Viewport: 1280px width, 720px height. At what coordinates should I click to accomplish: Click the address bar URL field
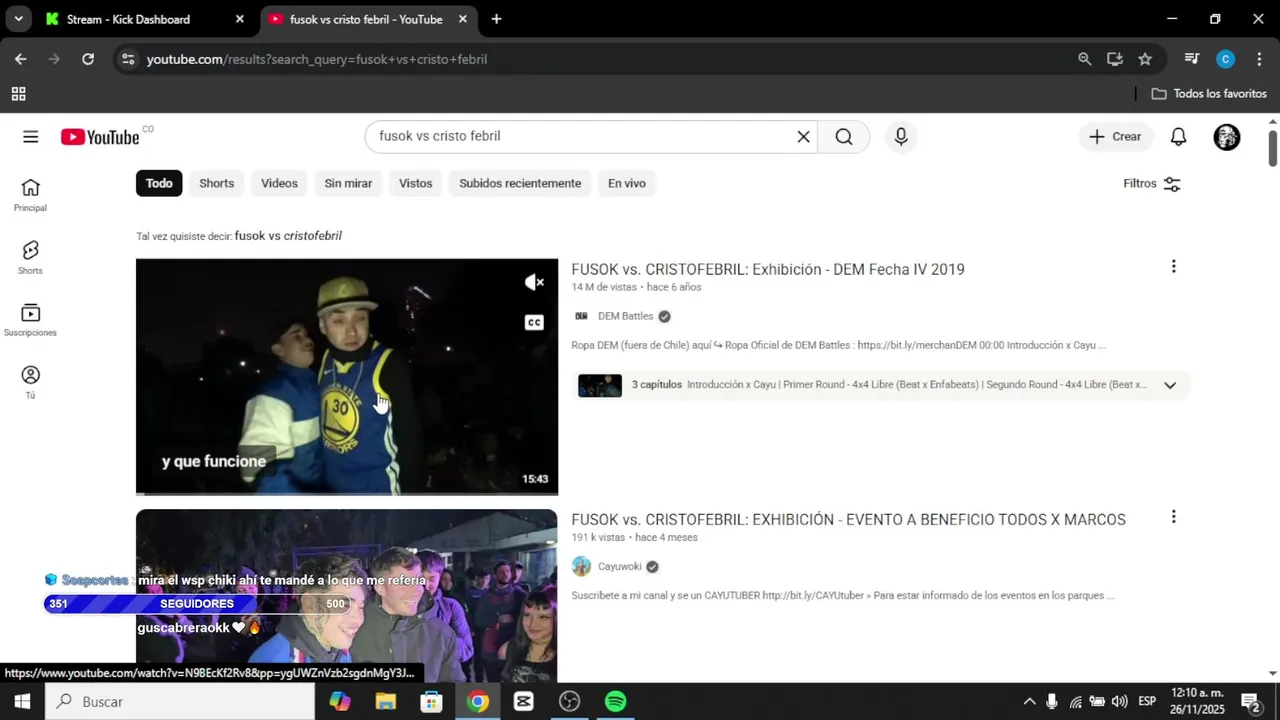coord(600,59)
